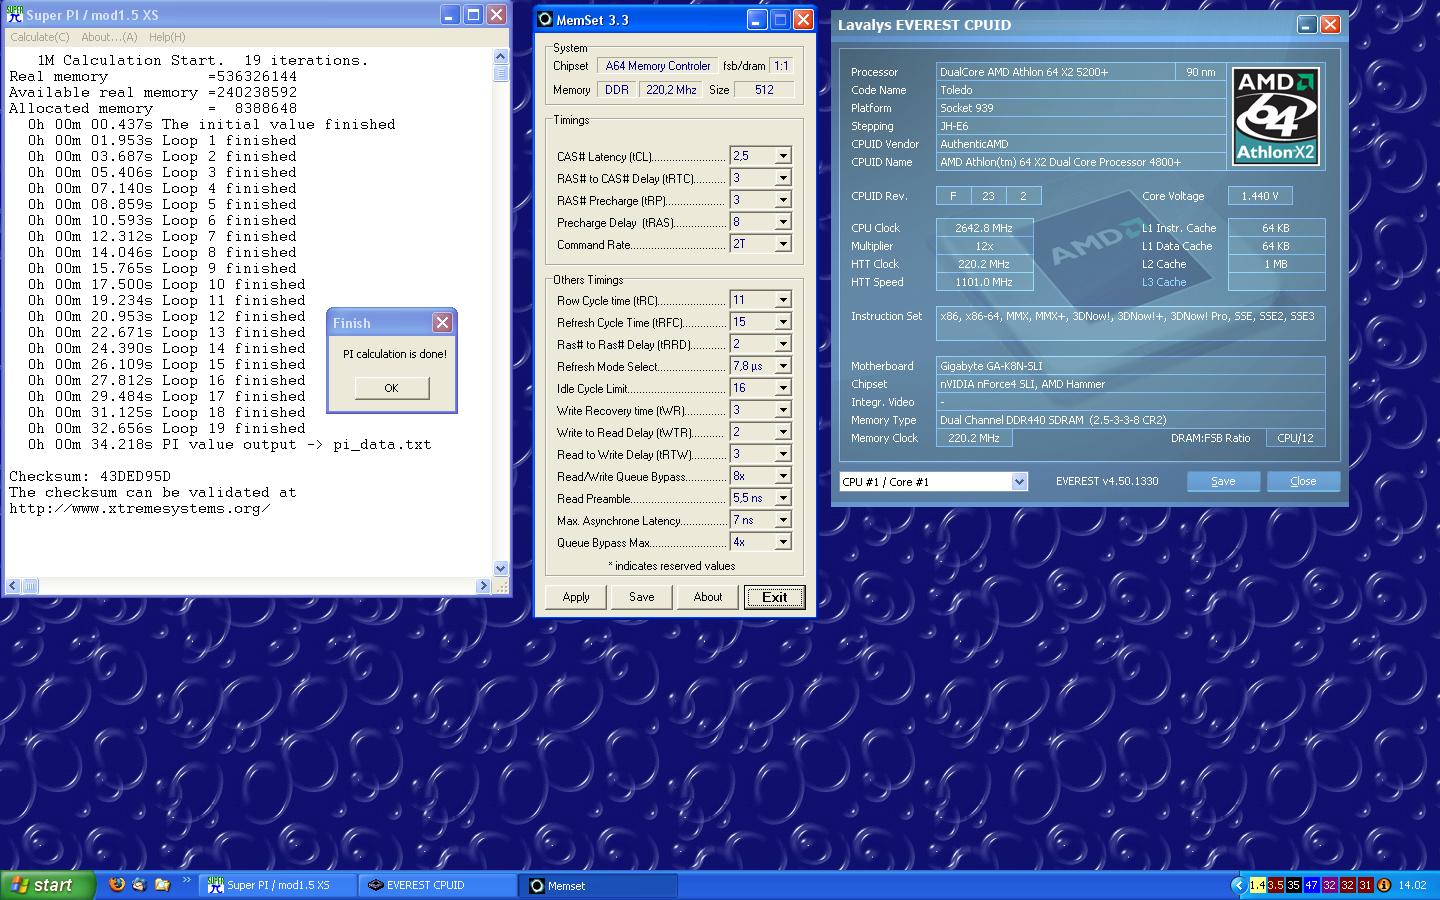Image resolution: width=1440 pixels, height=900 pixels.
Task: Expand the Refresh Cycle Time (tRFC) dropdown
Action: [x=783, y=322]
